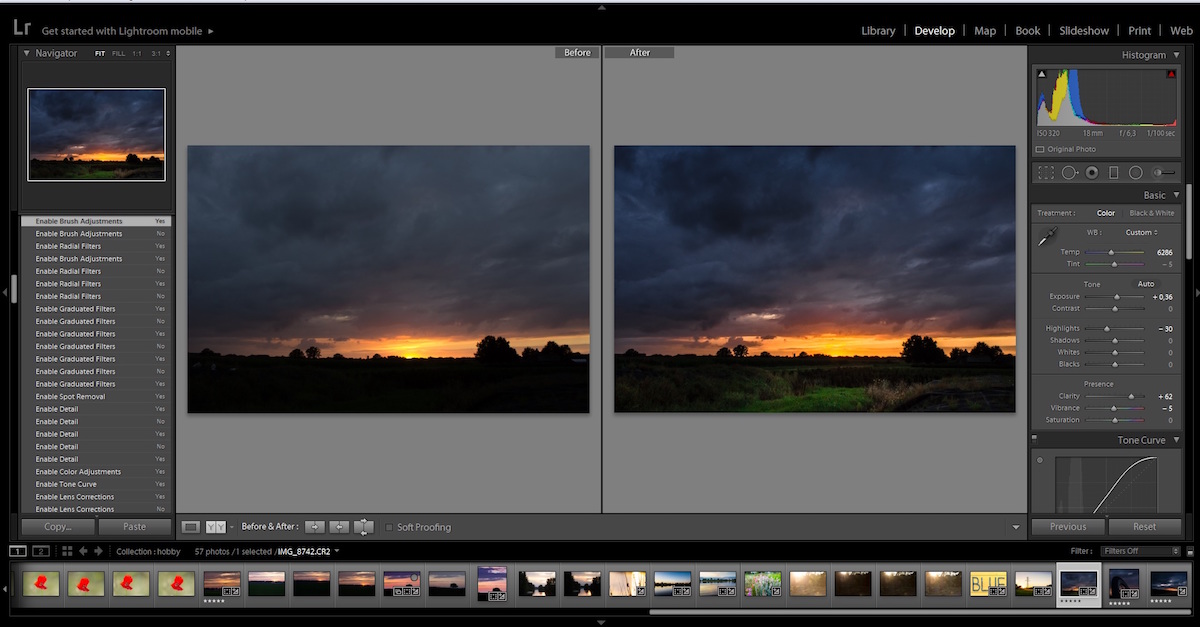
Task: Enable the Soft Proofing checkbox
Action: 389,527
